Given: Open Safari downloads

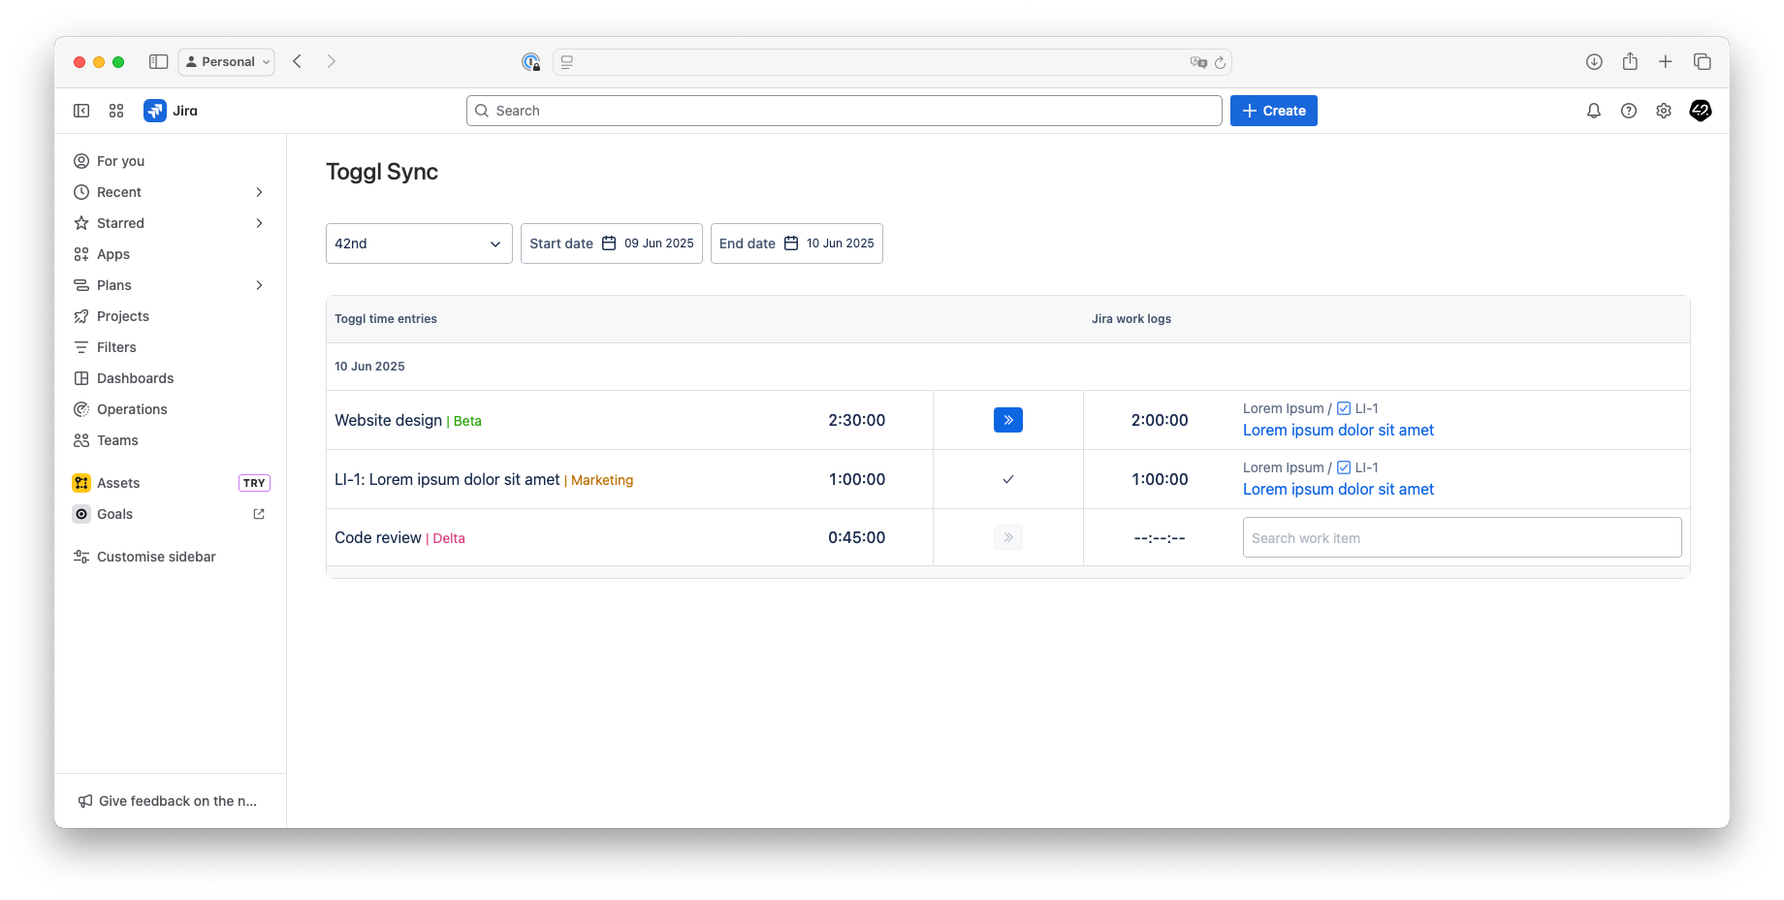Looking at the screenshot, I should click(x=1594, y=62).
